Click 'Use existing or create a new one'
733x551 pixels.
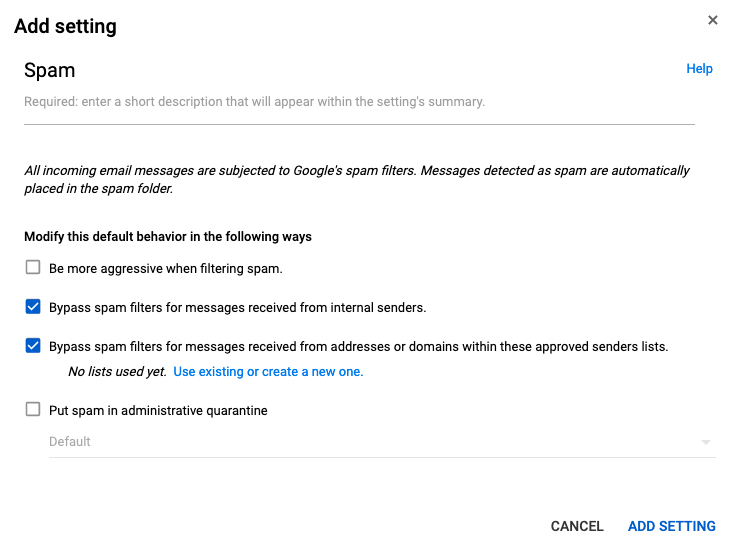(268, 371)
